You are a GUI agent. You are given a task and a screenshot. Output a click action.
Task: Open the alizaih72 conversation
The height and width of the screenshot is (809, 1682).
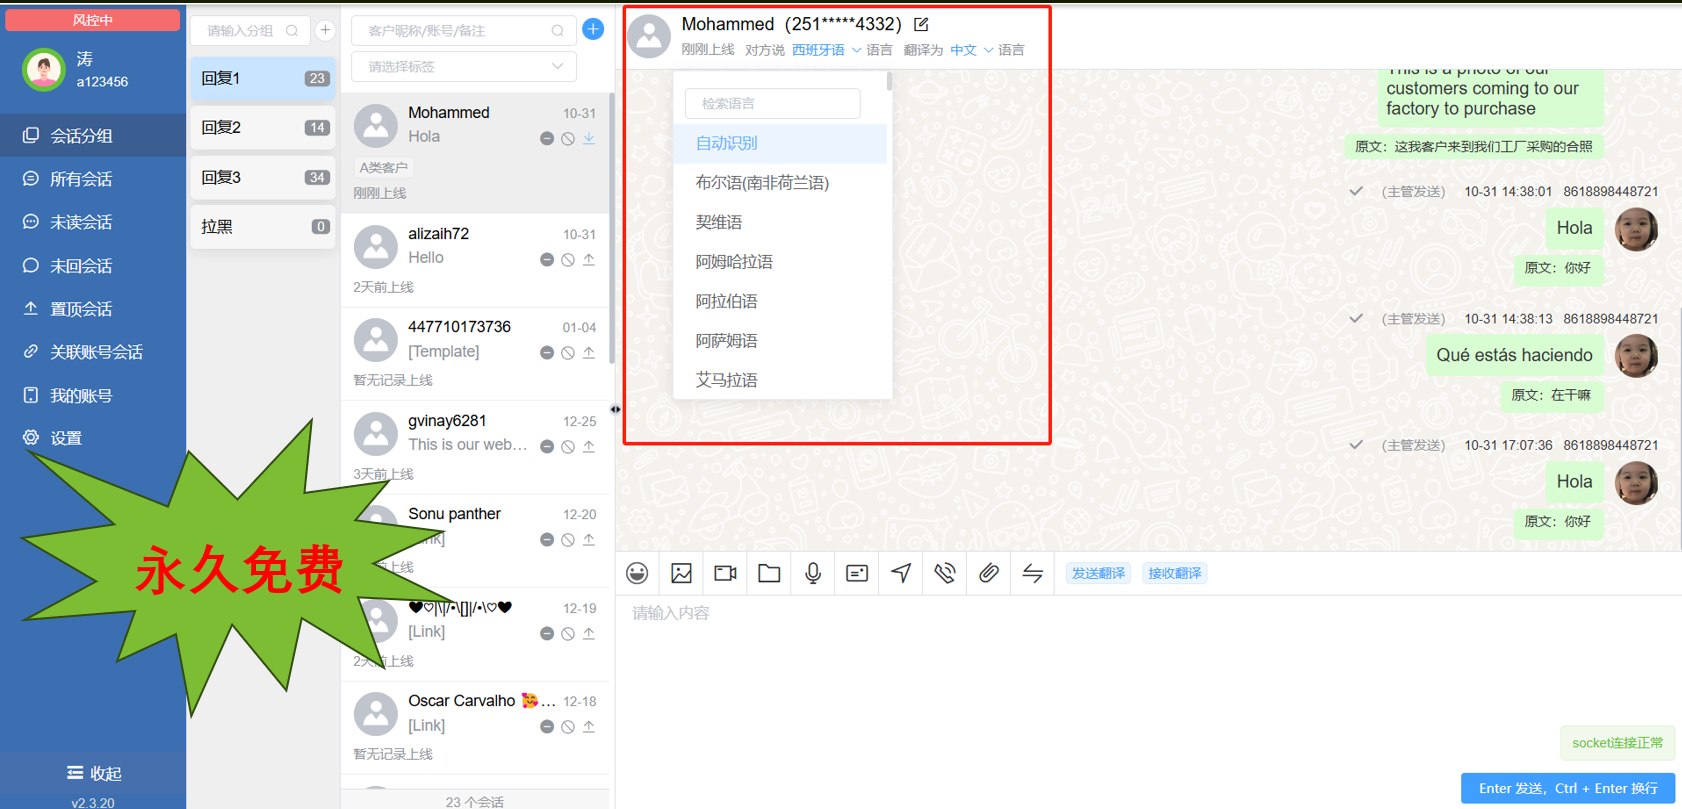click(x=475, y=260)
